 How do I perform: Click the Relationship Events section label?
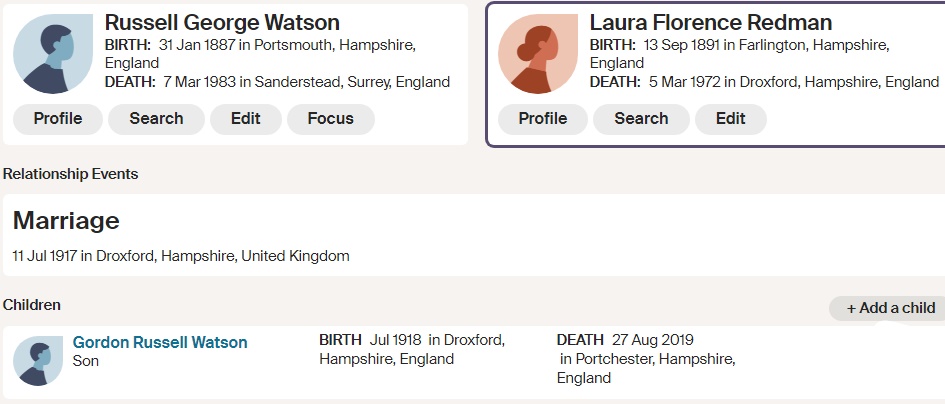coord(71,174)
